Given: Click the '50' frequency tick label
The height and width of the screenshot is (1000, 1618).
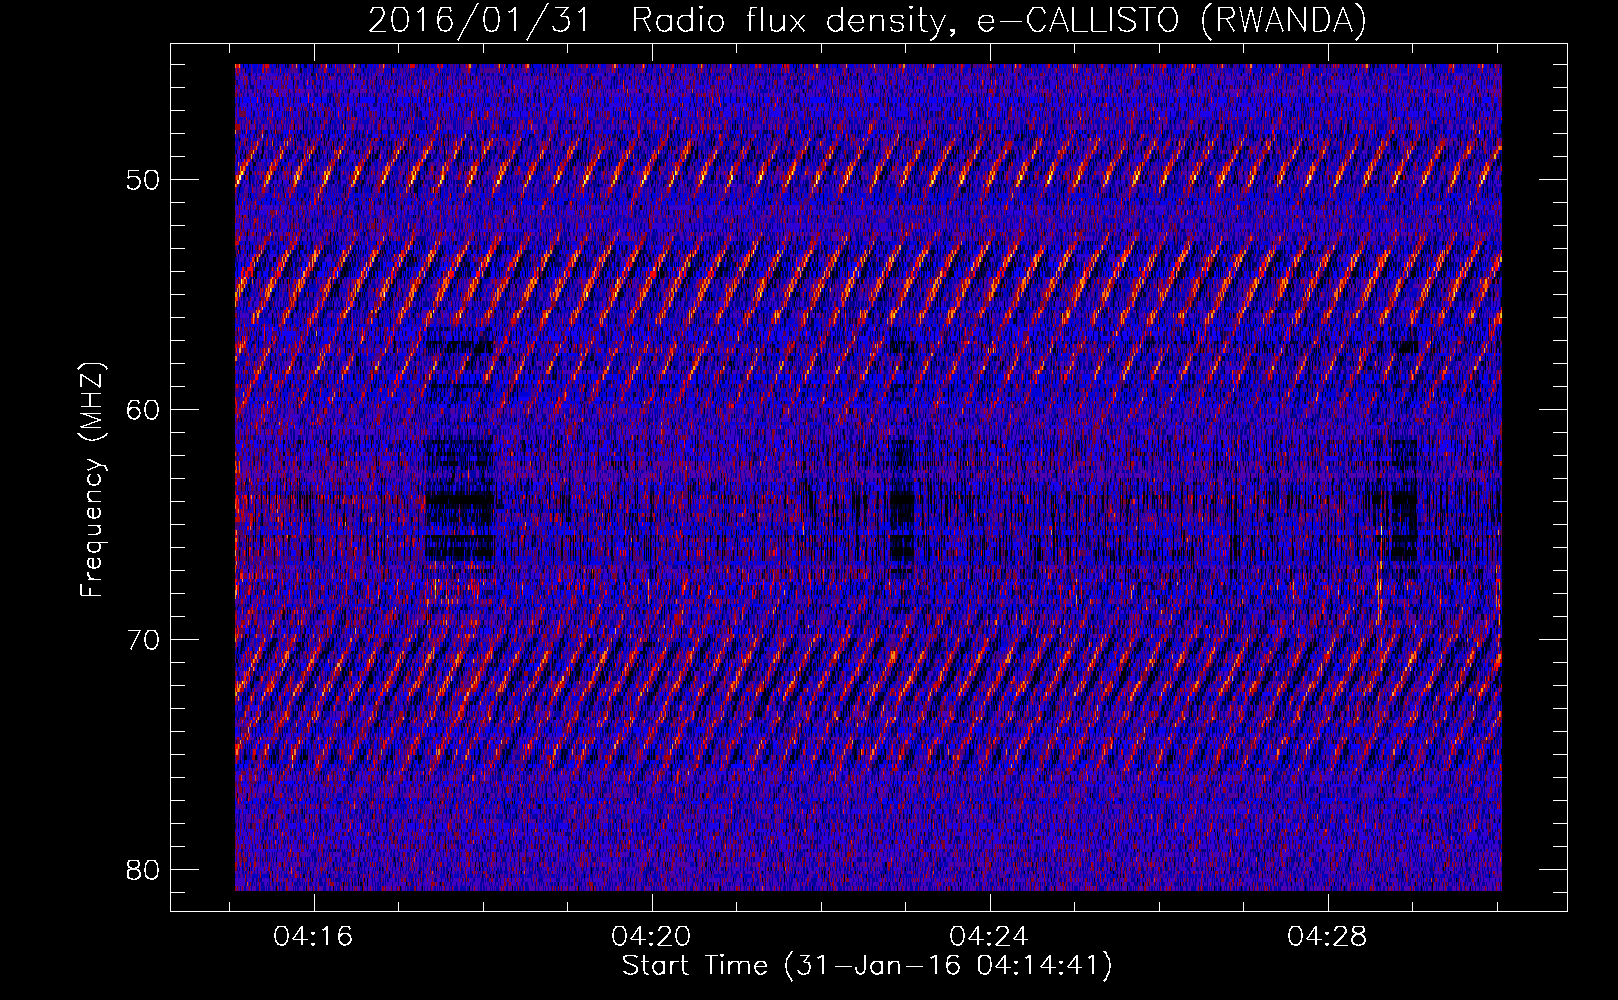Looking at the screenshot, I should [x=143, y=181].
